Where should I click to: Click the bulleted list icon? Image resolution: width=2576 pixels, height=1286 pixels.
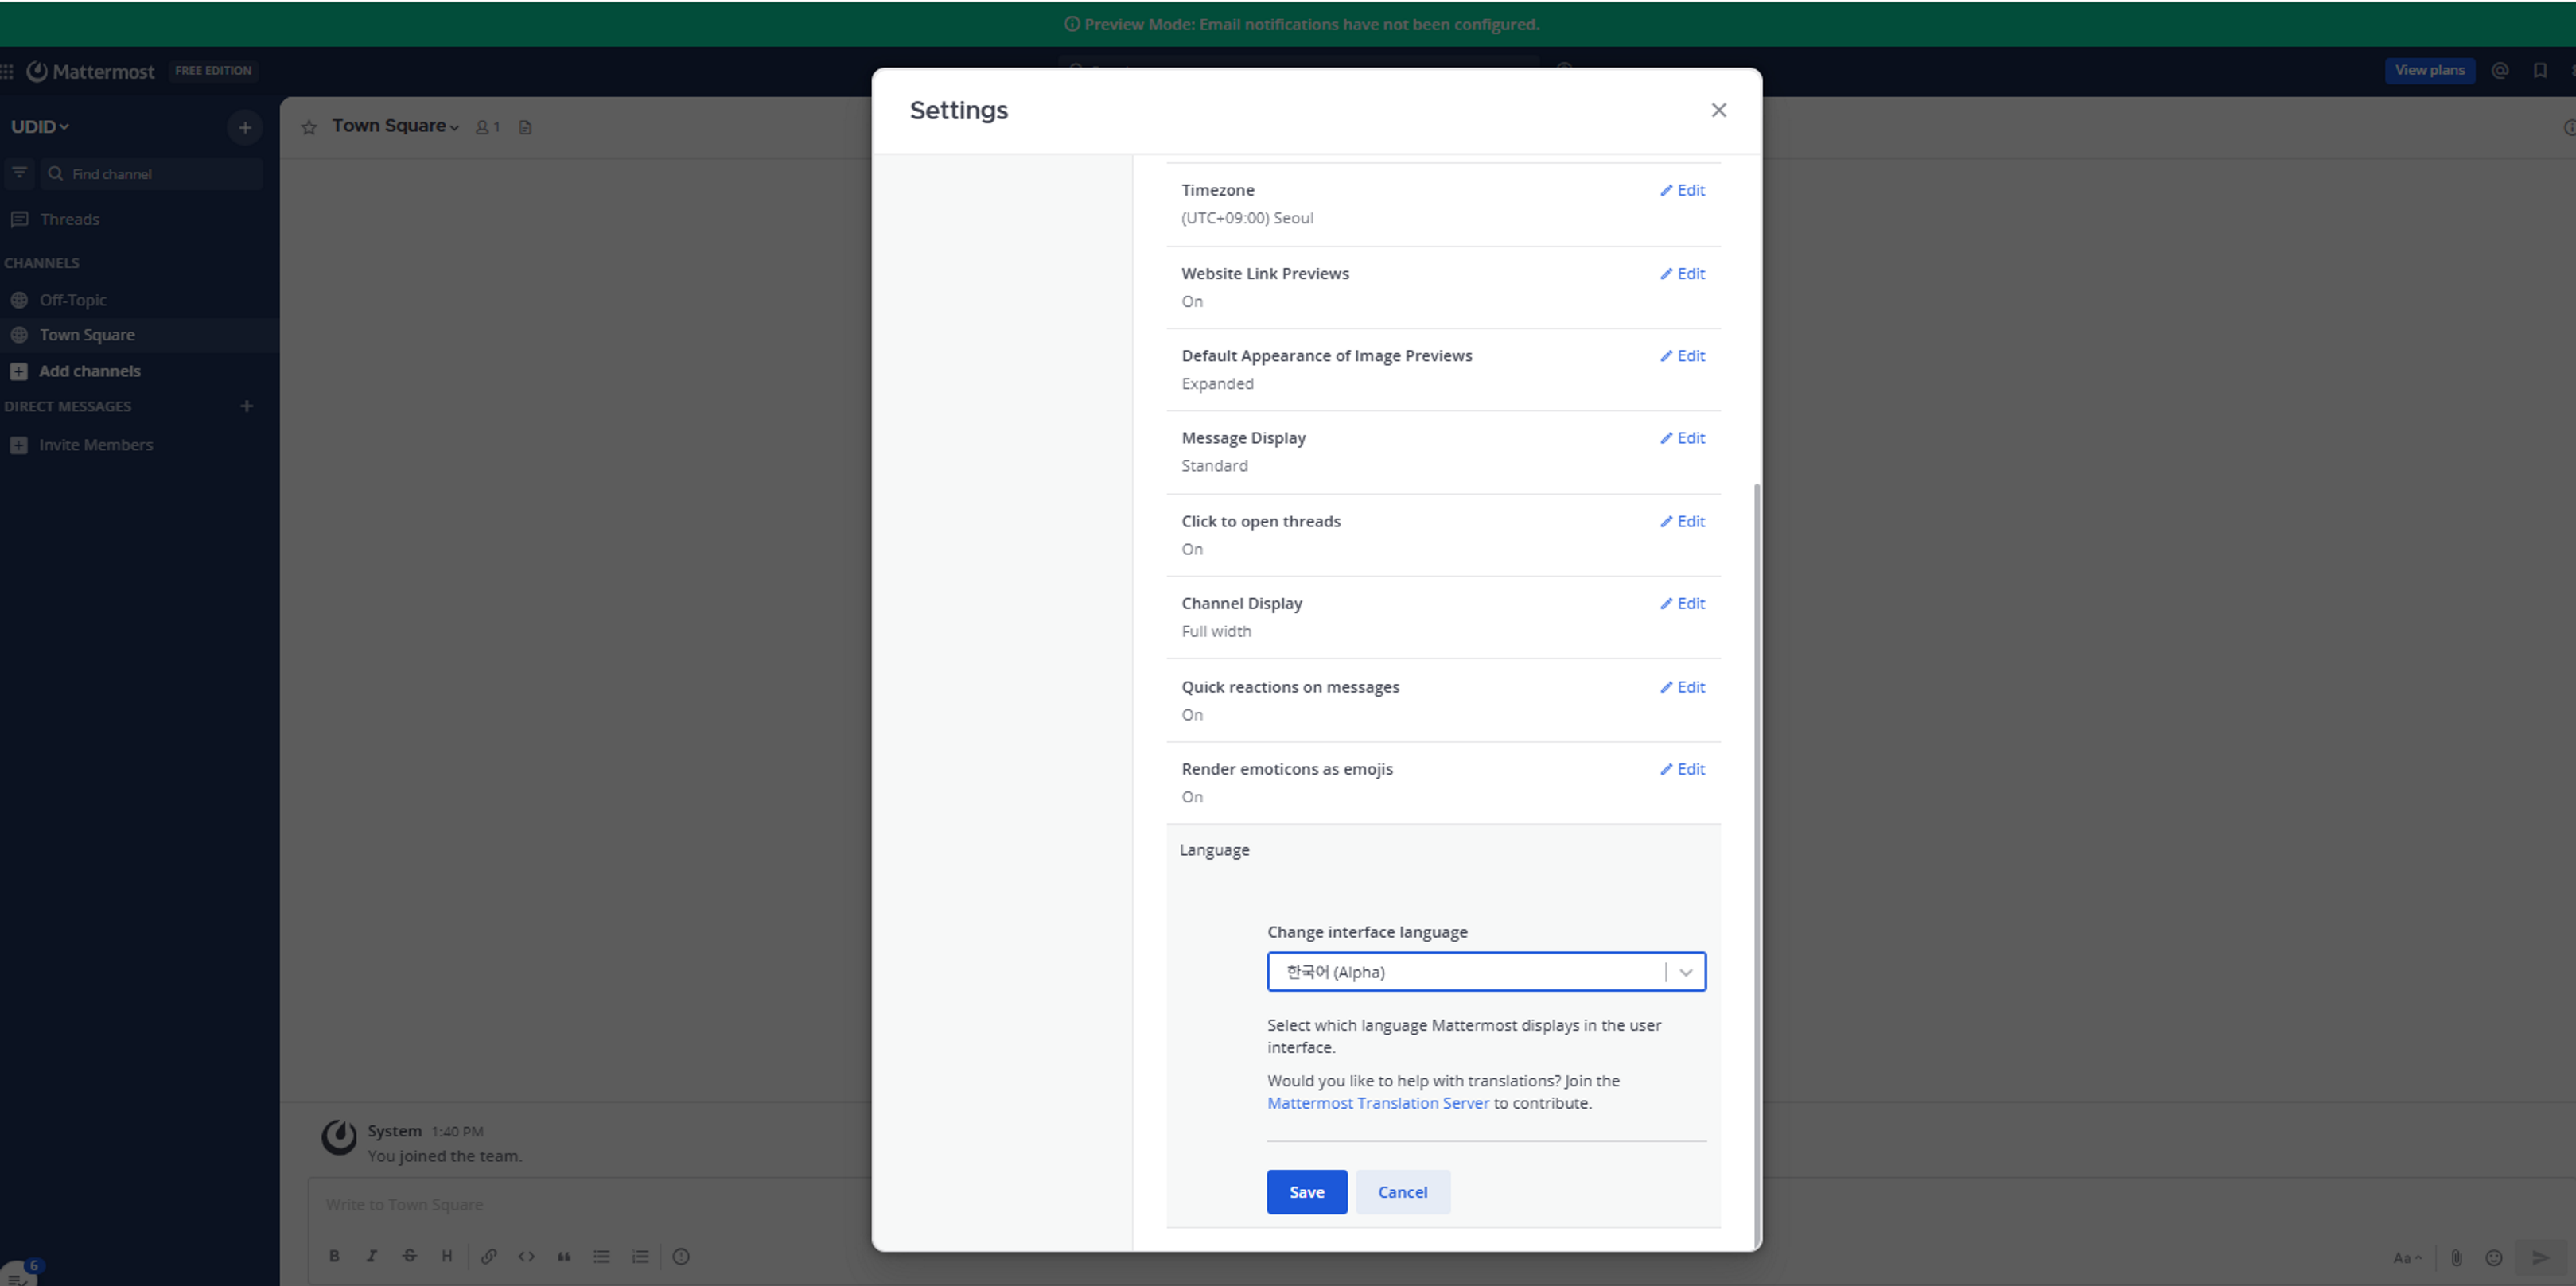coord(601,1256)
